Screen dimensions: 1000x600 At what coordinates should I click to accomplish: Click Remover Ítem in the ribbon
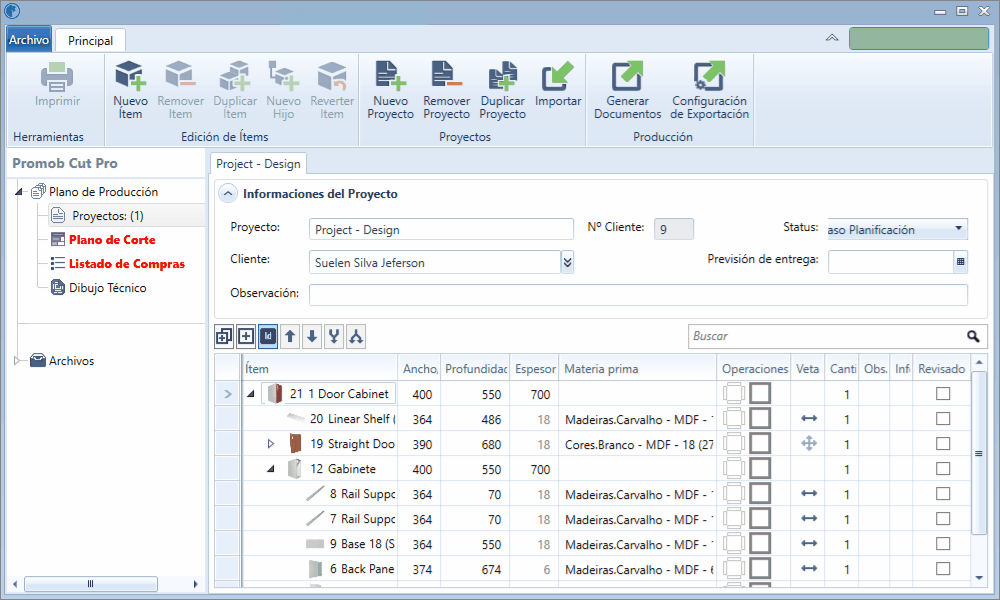pos(180,90)
